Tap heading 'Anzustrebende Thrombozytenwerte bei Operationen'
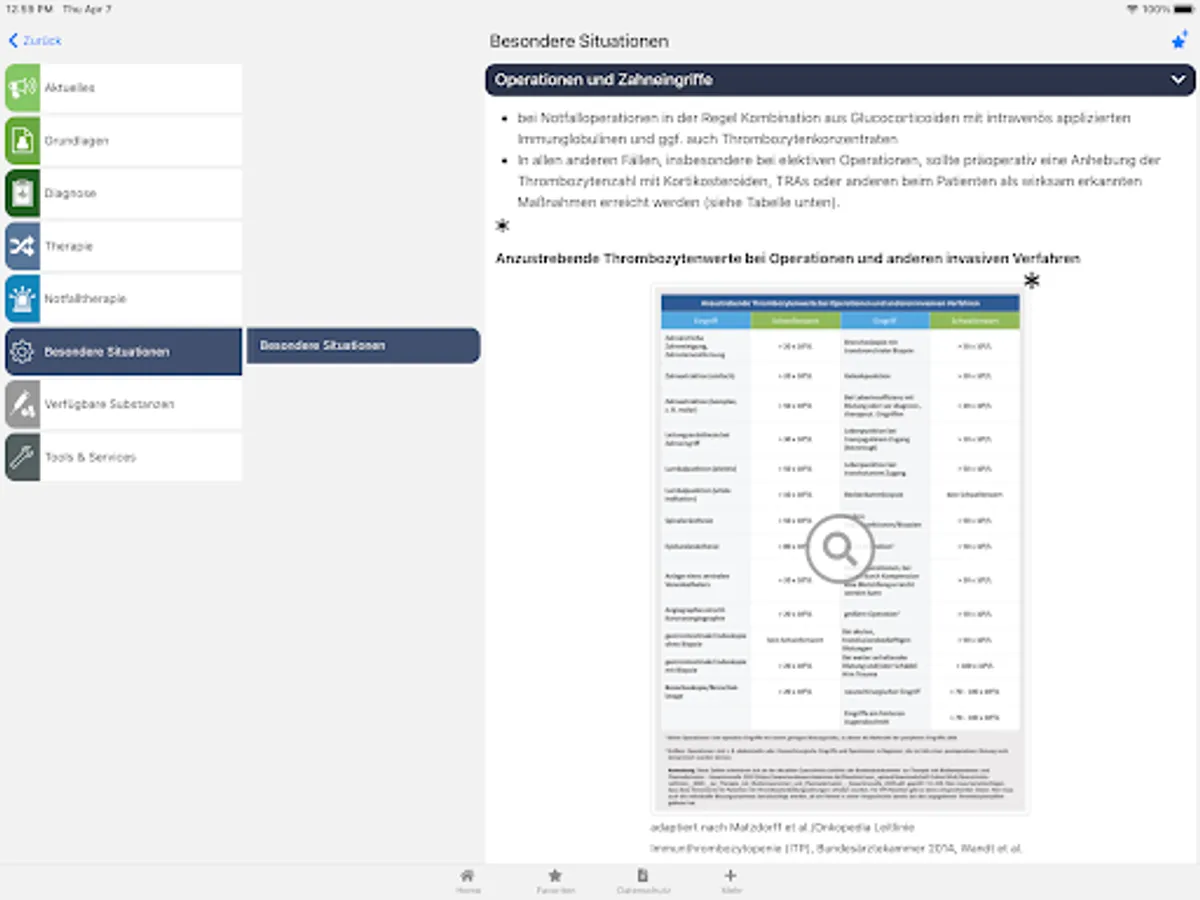The height and width of the screenshot is (900, 1200). tap(788, 258)
